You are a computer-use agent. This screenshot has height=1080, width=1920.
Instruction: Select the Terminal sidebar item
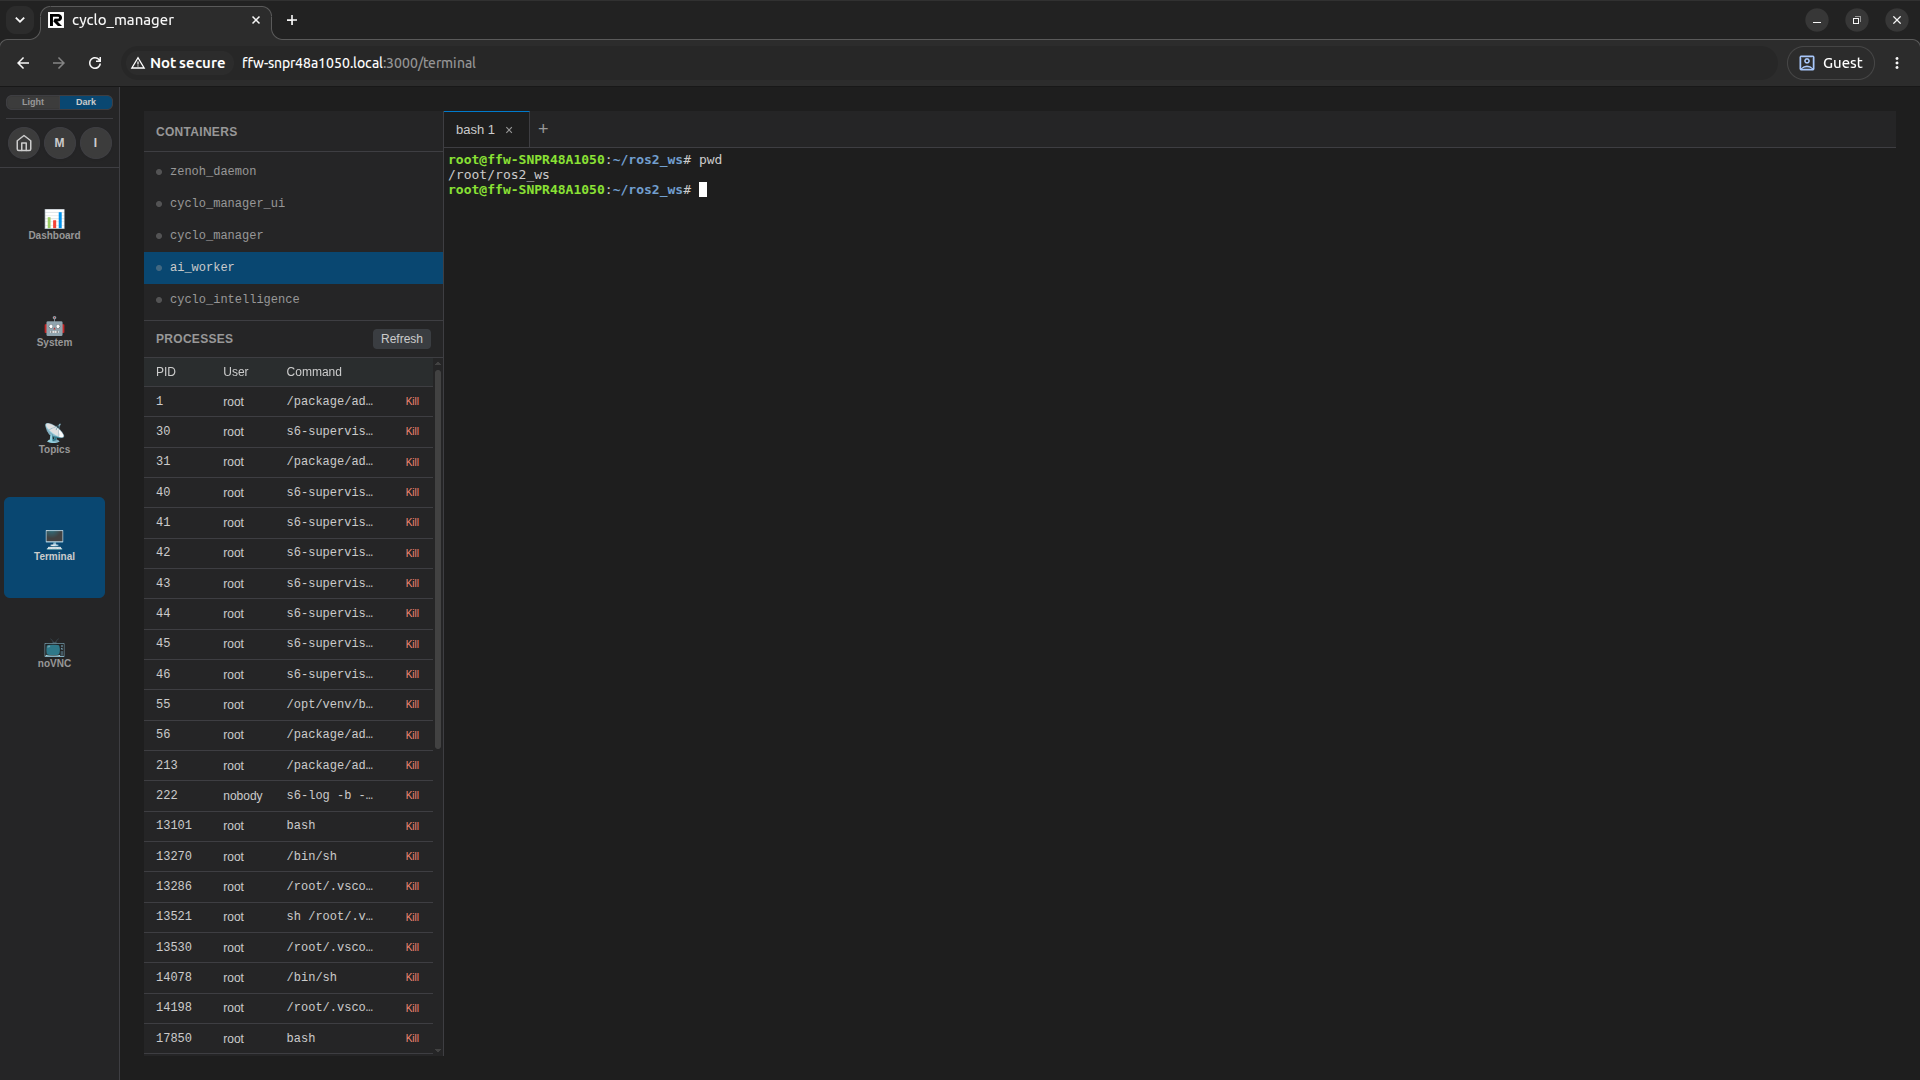(x=54, y=547)
